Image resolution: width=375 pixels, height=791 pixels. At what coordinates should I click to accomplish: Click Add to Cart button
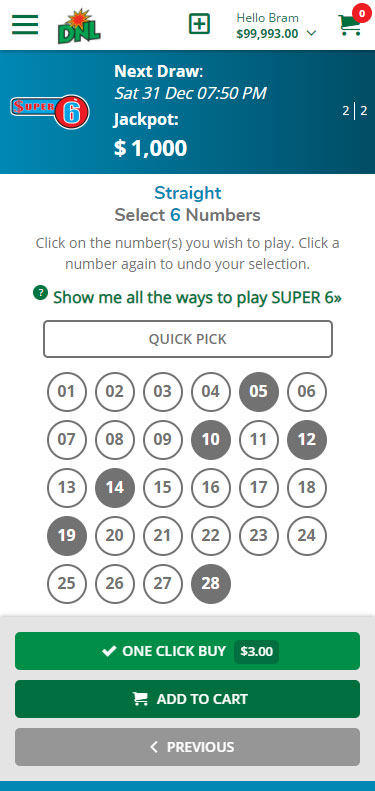187,699
